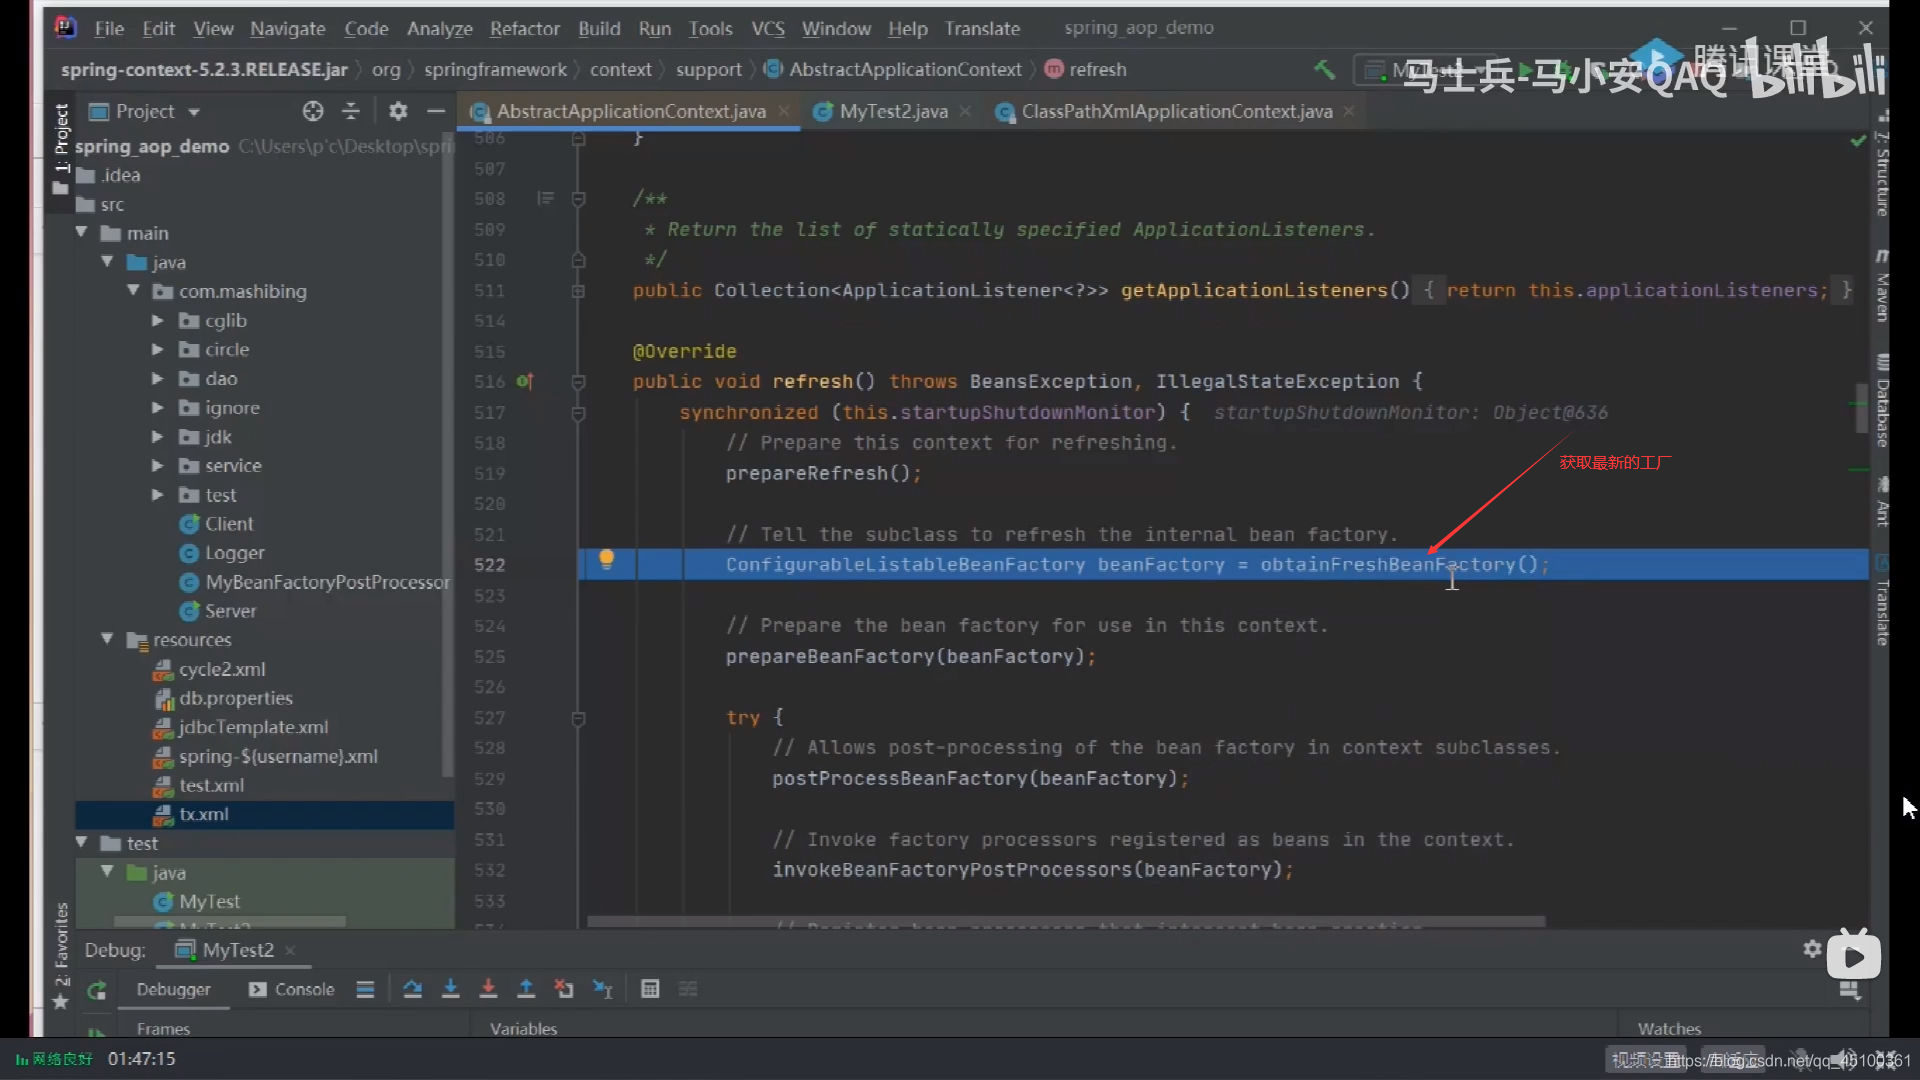Screen dimensions: 1920x1080
Task: Click the Step Into debug icon
Action: coord(451,989)
